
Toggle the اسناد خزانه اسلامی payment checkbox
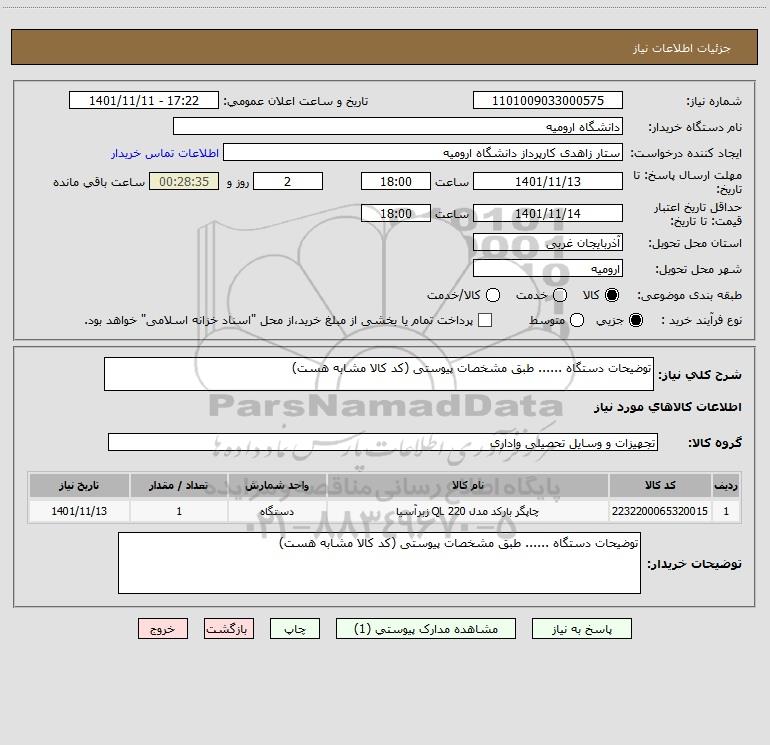pos(485,320)
